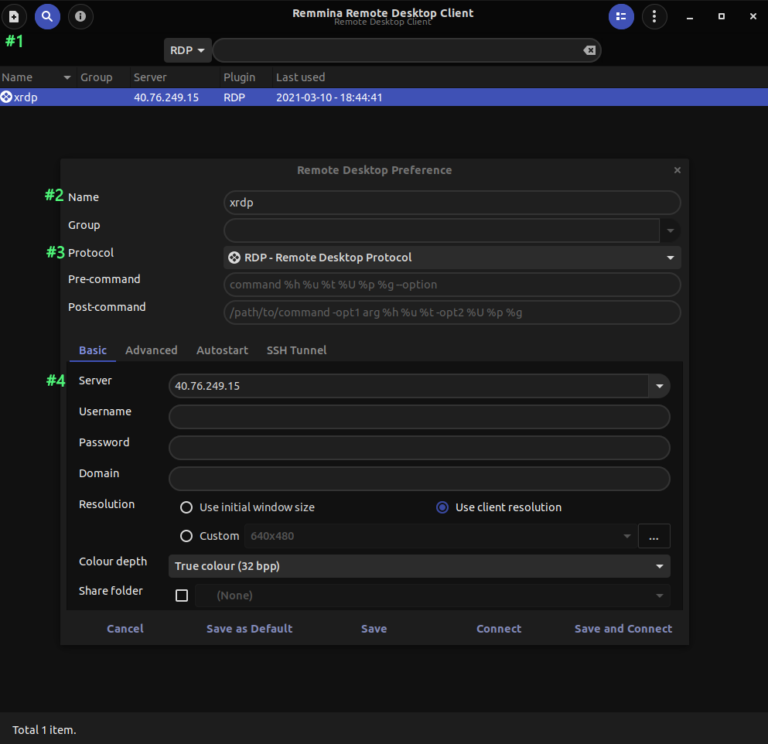The image size is (768, 744).
Task: Clear the quick connect field icon
Action: pyautogui.click(x=589, y=50)
